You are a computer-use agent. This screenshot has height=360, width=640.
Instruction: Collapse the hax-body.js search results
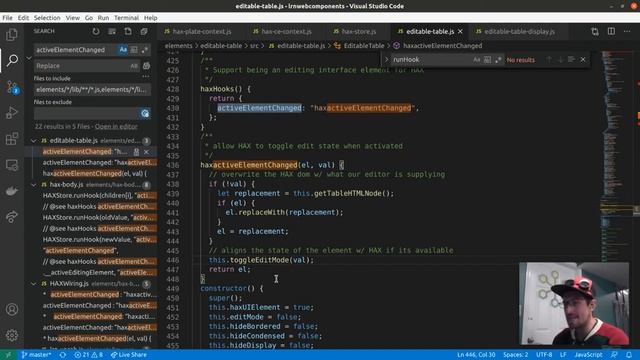pyautogui.click(x=33, y=185)
